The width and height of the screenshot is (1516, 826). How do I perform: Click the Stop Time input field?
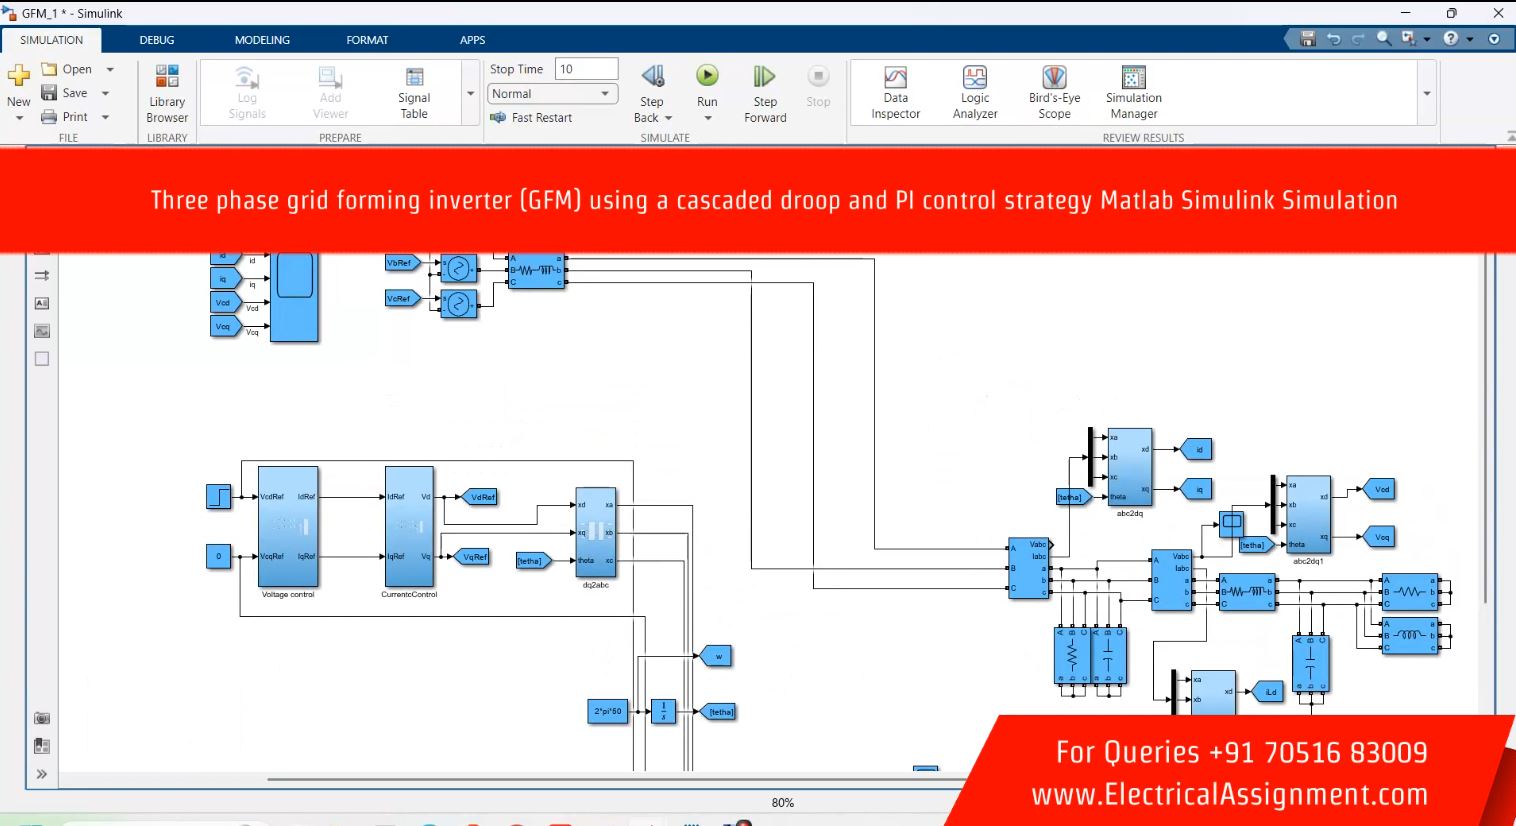[x=587, y=69]
